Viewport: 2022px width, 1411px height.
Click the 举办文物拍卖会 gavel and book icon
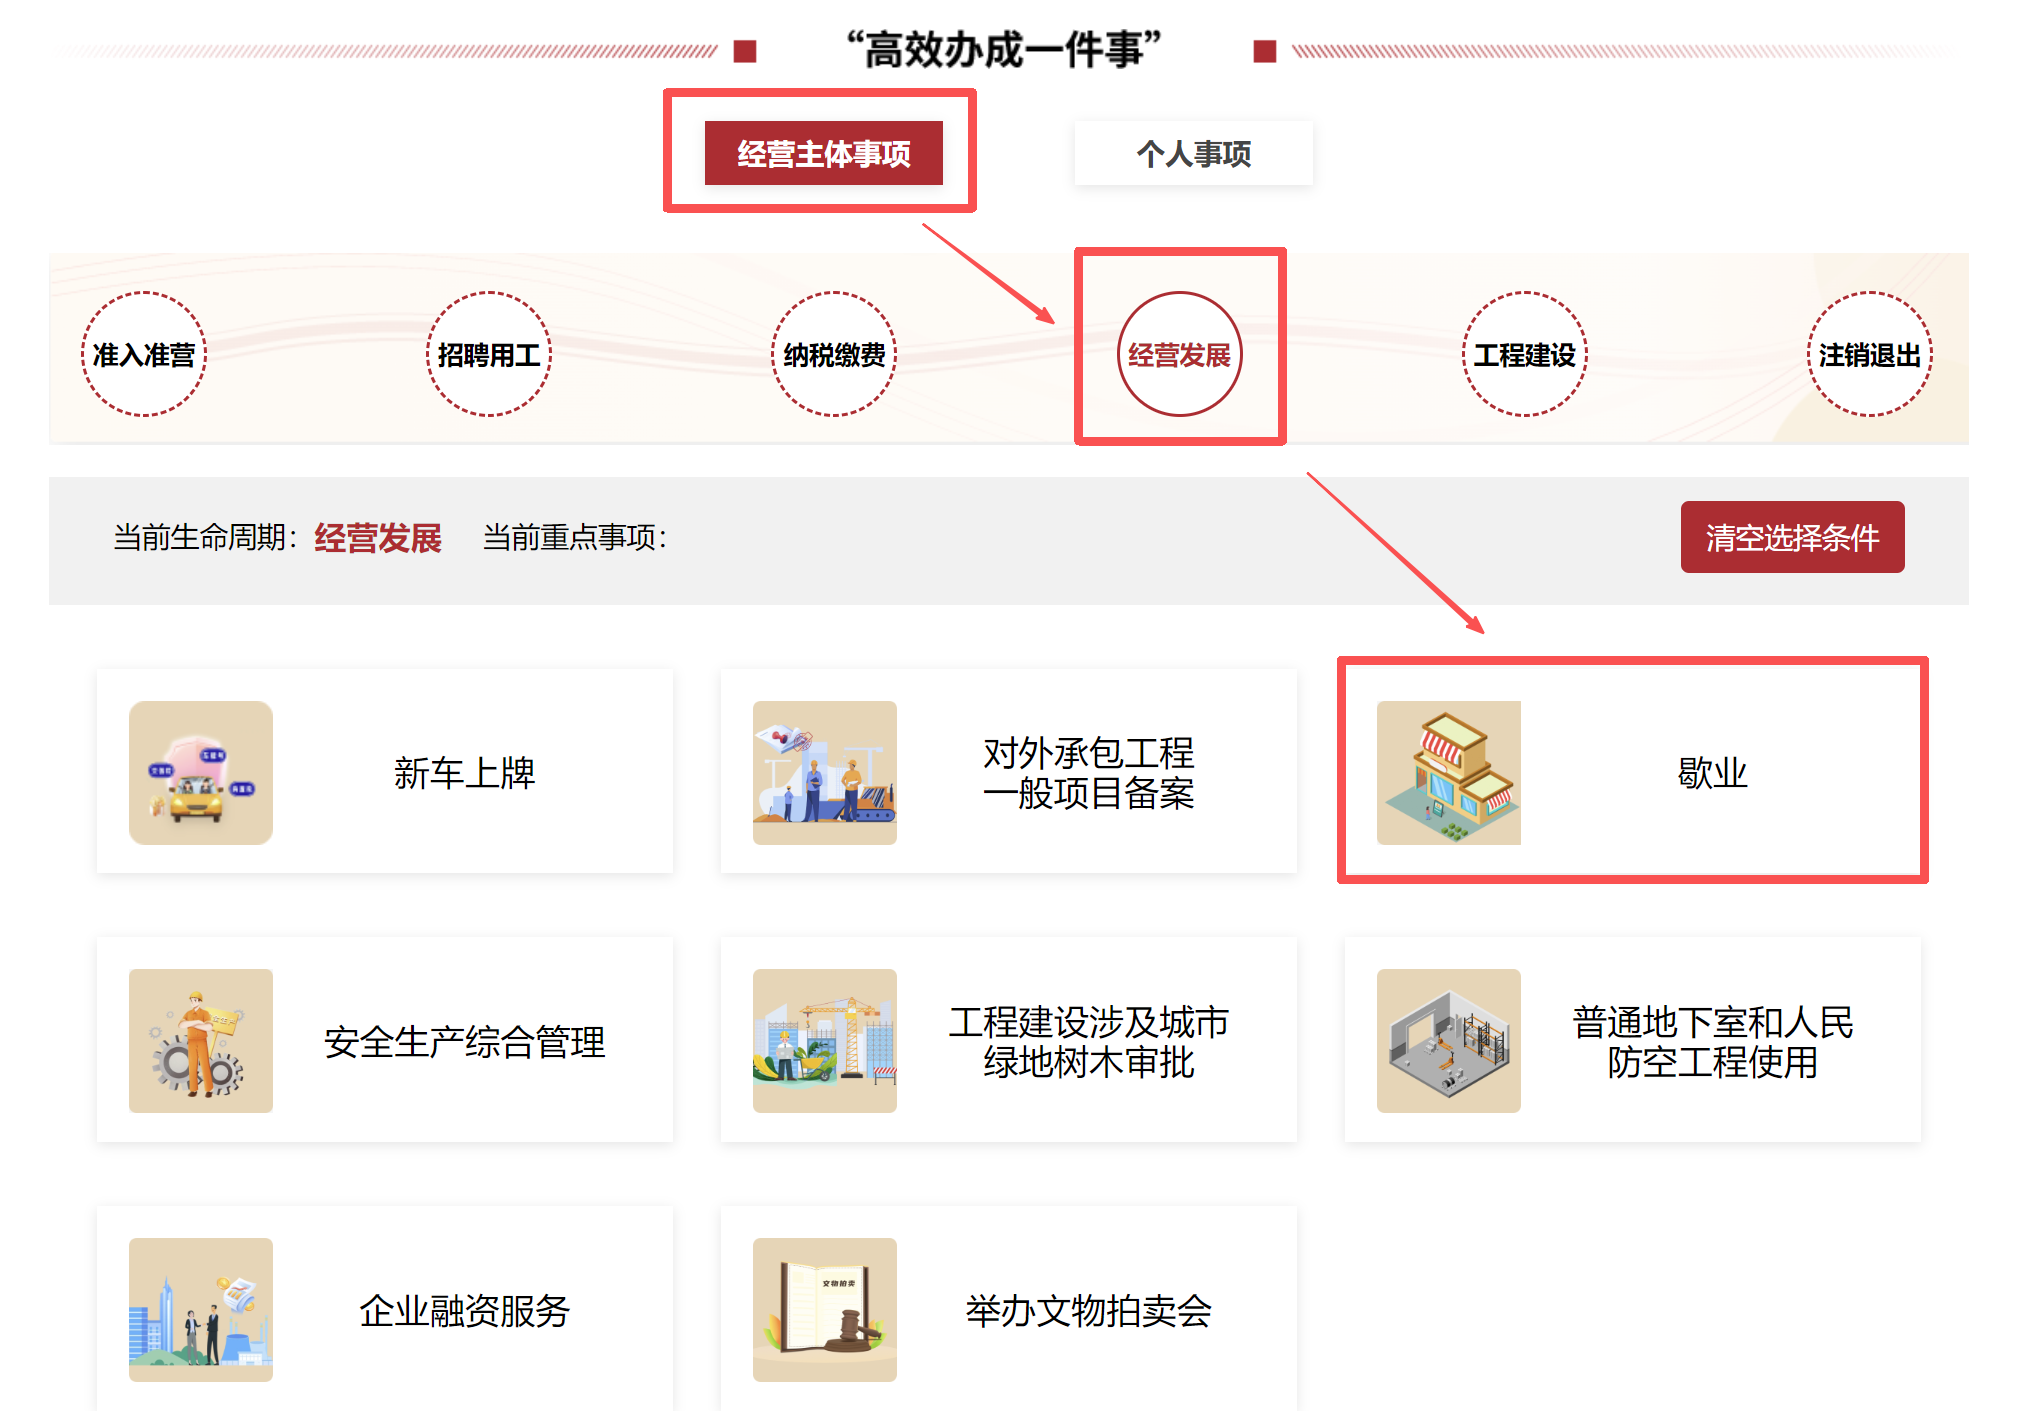point(825,1310)
